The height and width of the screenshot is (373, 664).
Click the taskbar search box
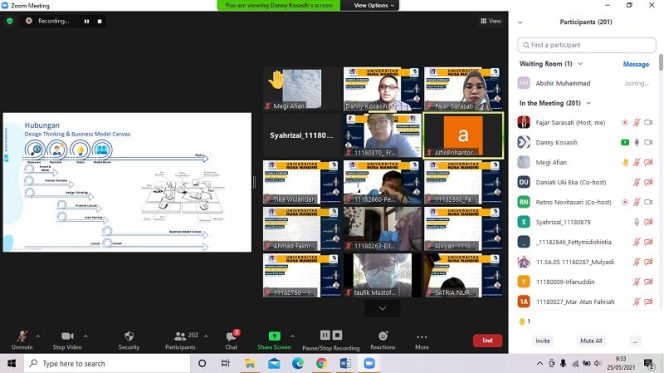107,363
